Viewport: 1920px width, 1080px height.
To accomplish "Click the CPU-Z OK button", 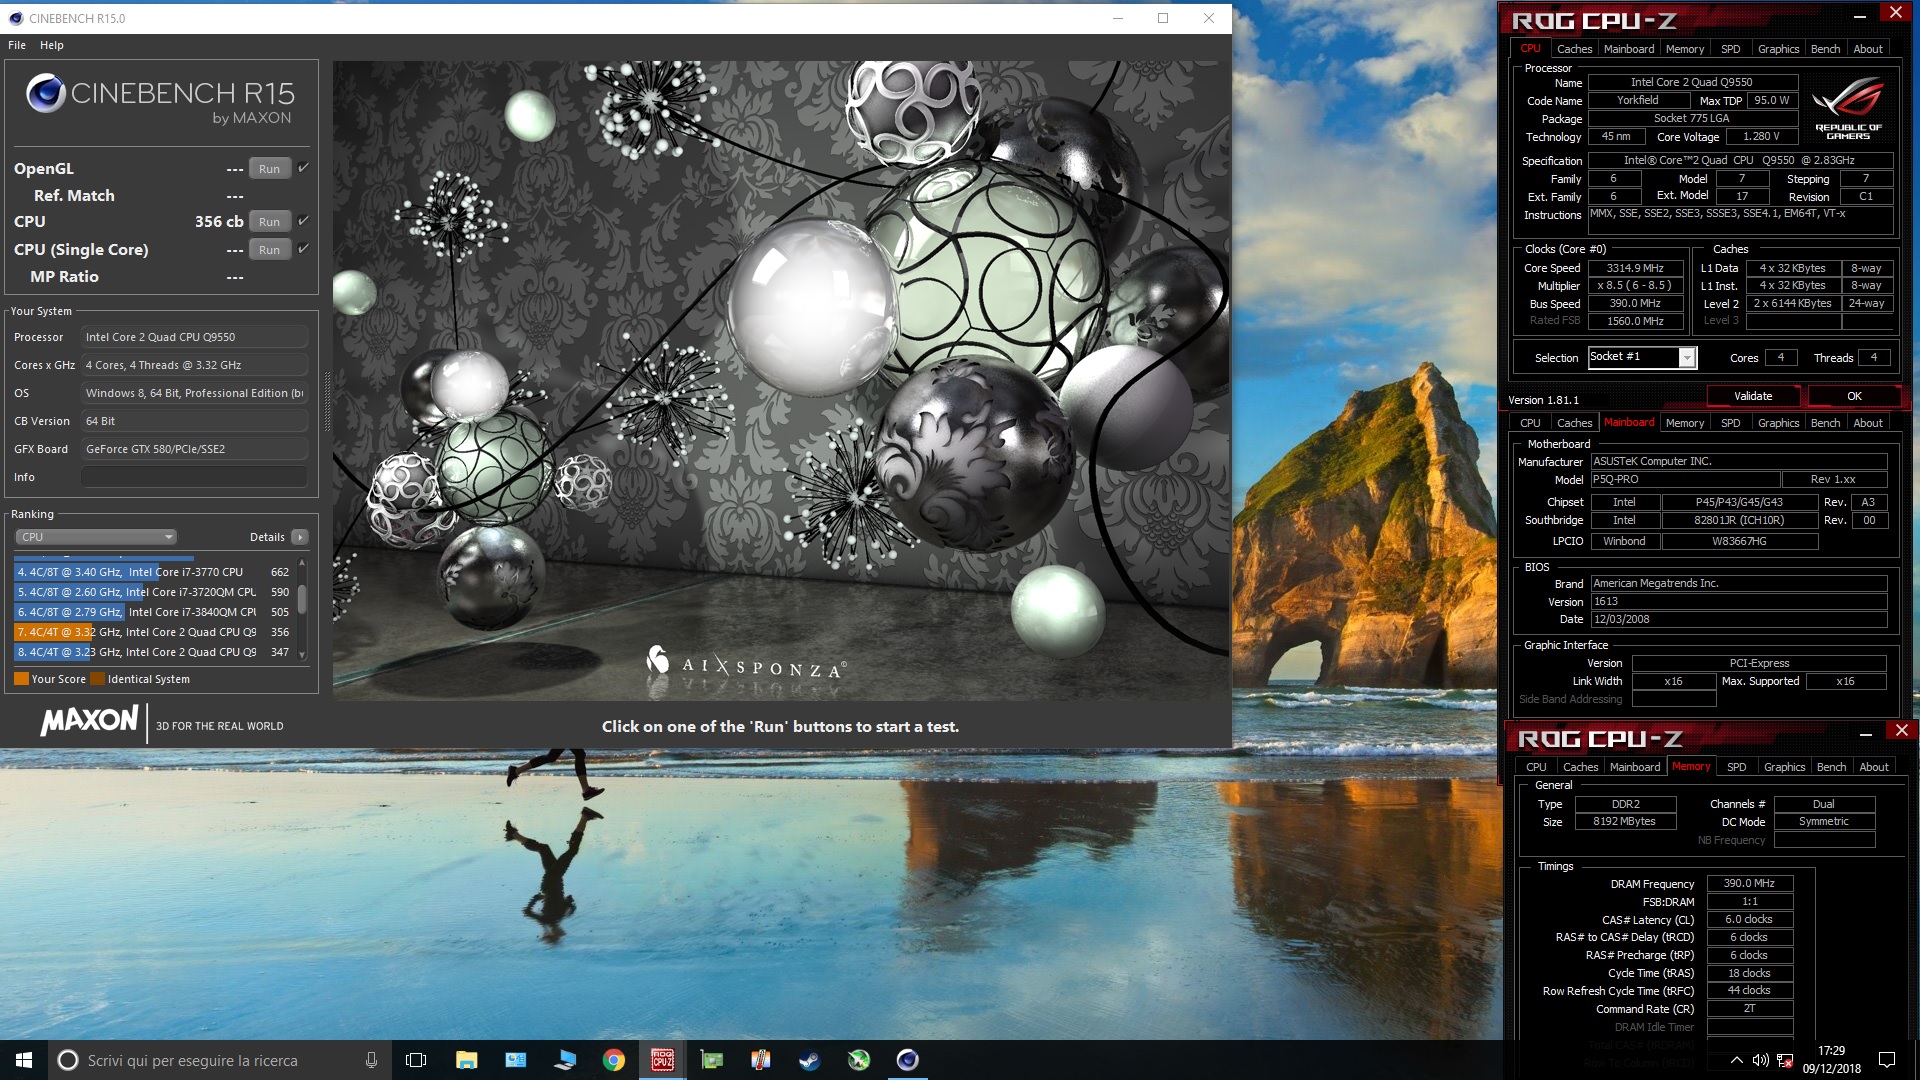I will point(1854,396).
